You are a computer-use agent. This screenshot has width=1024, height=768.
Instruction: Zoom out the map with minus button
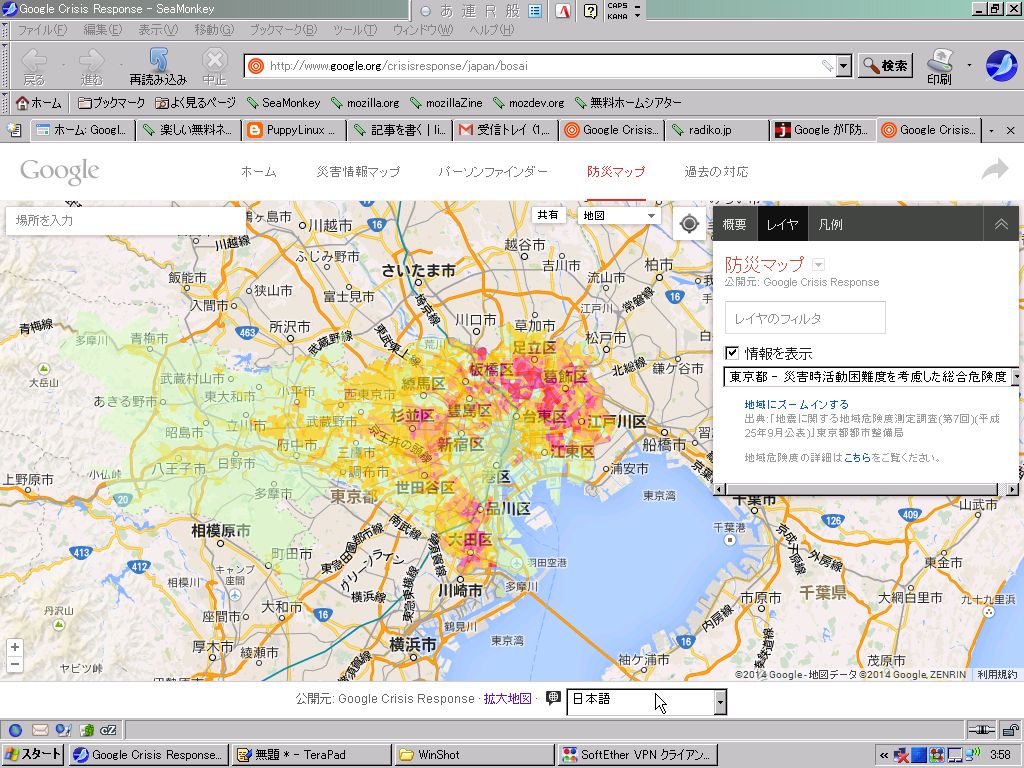coord(15,665)
